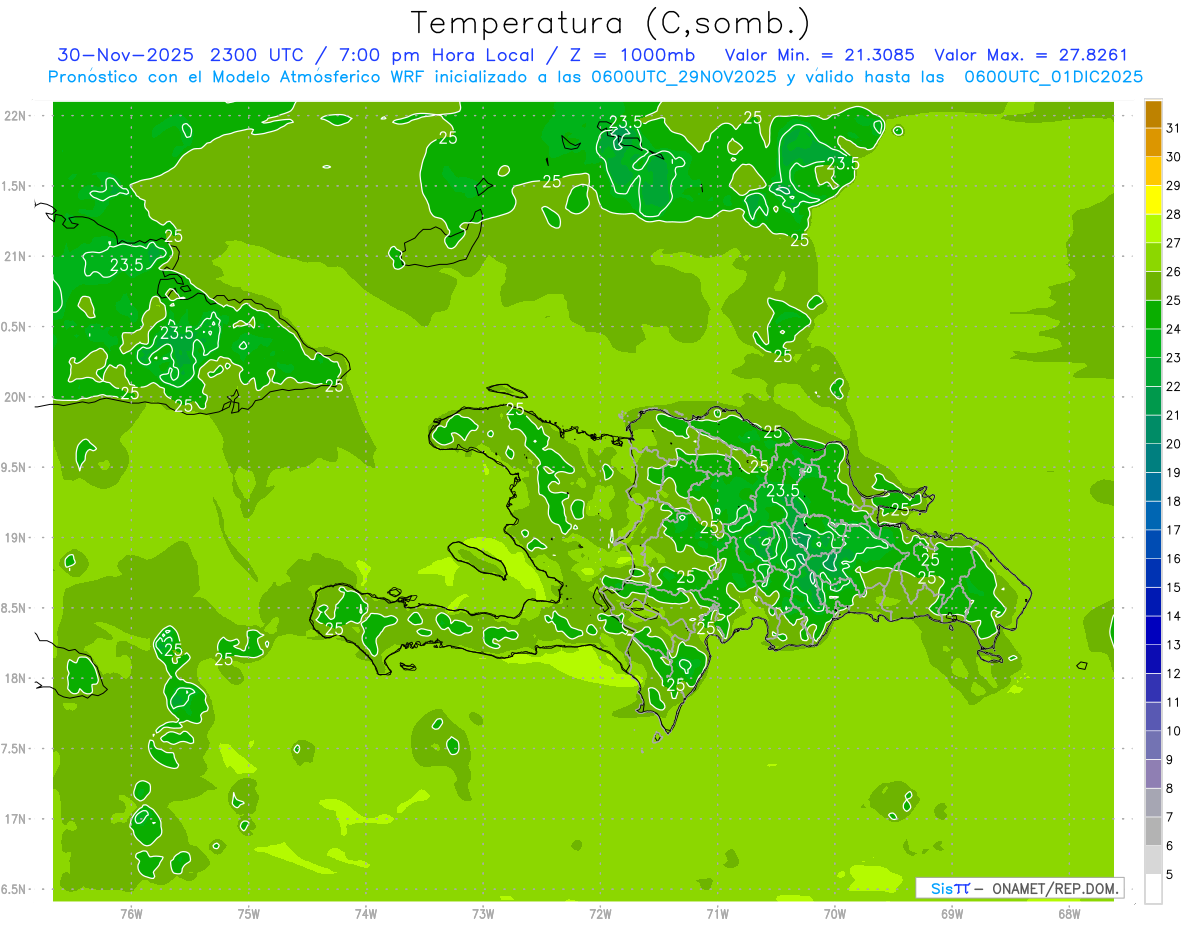This screenshot has height=927, width=1200.
Task: Select 'Valor Max. = 27.8261' text
Action: 1031,55
